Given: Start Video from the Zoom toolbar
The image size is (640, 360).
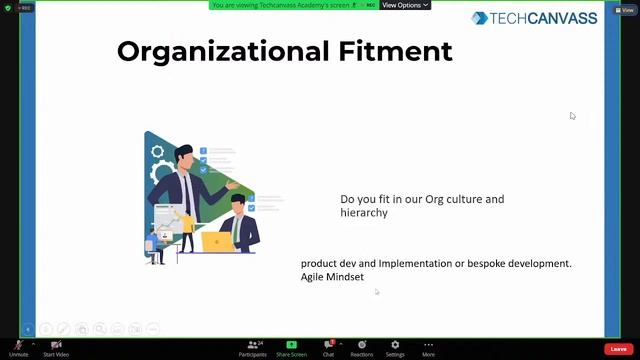Looking at the screenshot, I should click(56, 349).
